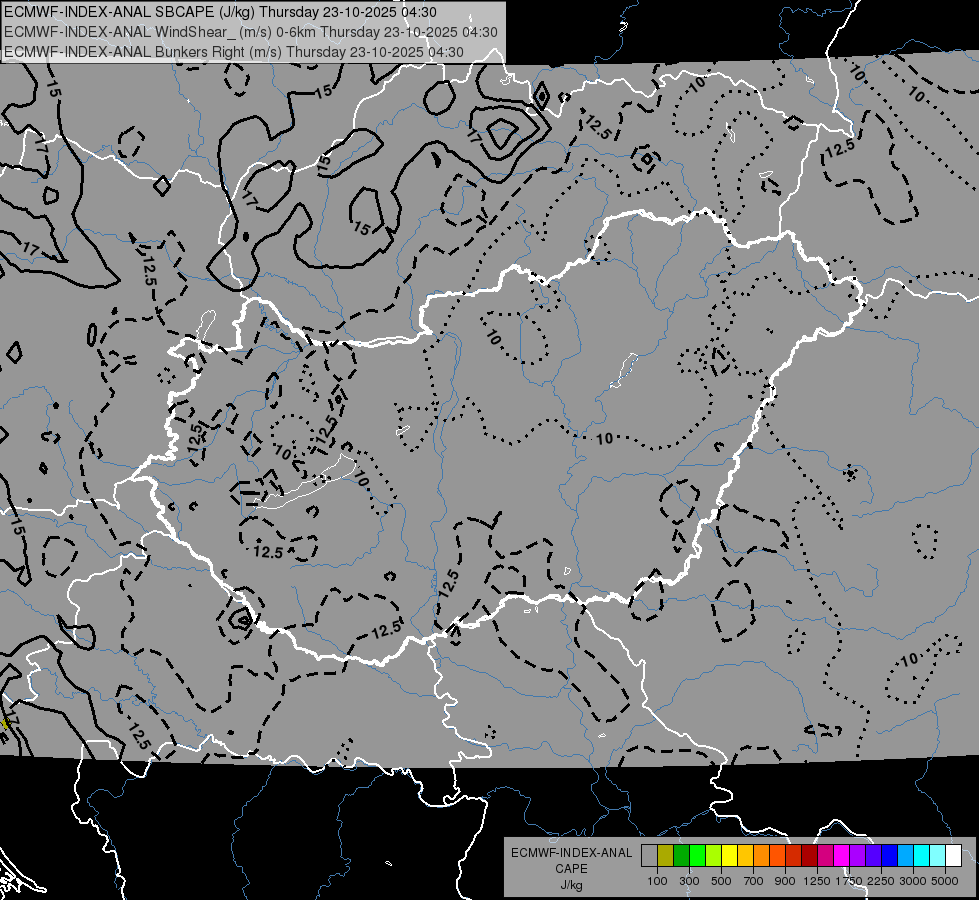
Task: Click the '2250' legend tick label
Action: [881, 881]
